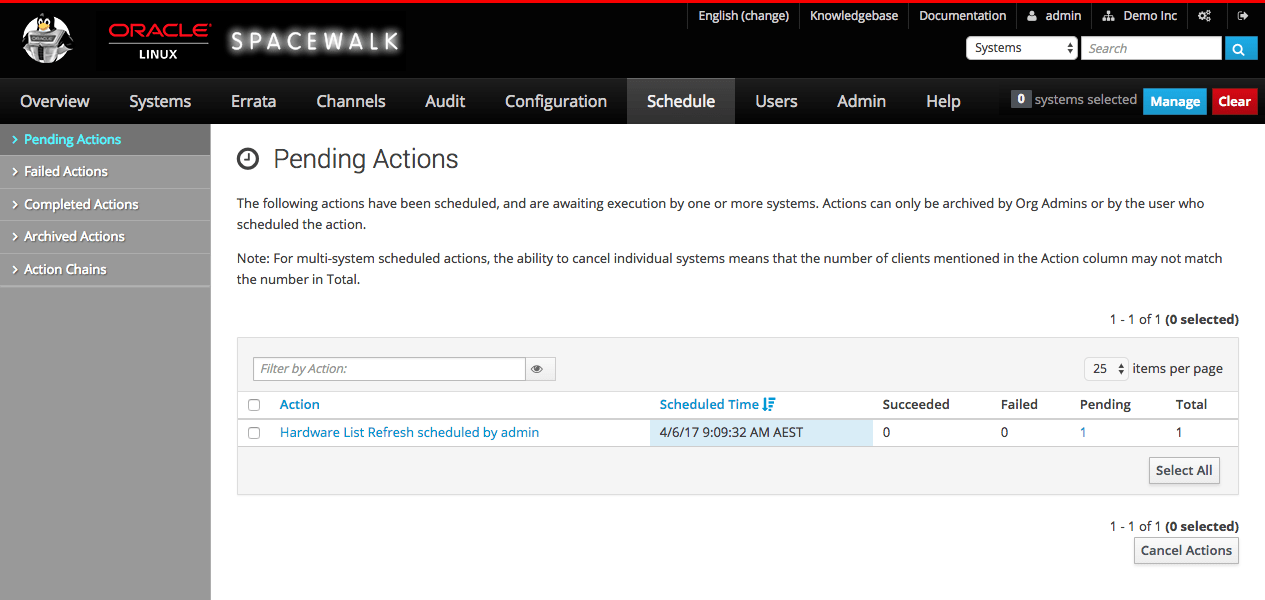The height and width of the screenshot is (600, 1265).
Task: Go to the Admin tab
Action: click(x=861, y=101)
